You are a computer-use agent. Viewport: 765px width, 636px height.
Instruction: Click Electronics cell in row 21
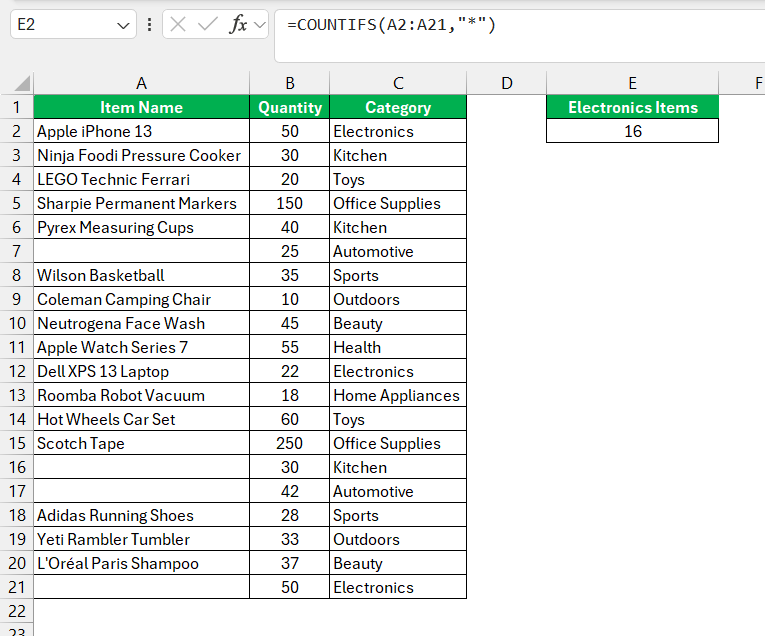coord(398,587)
